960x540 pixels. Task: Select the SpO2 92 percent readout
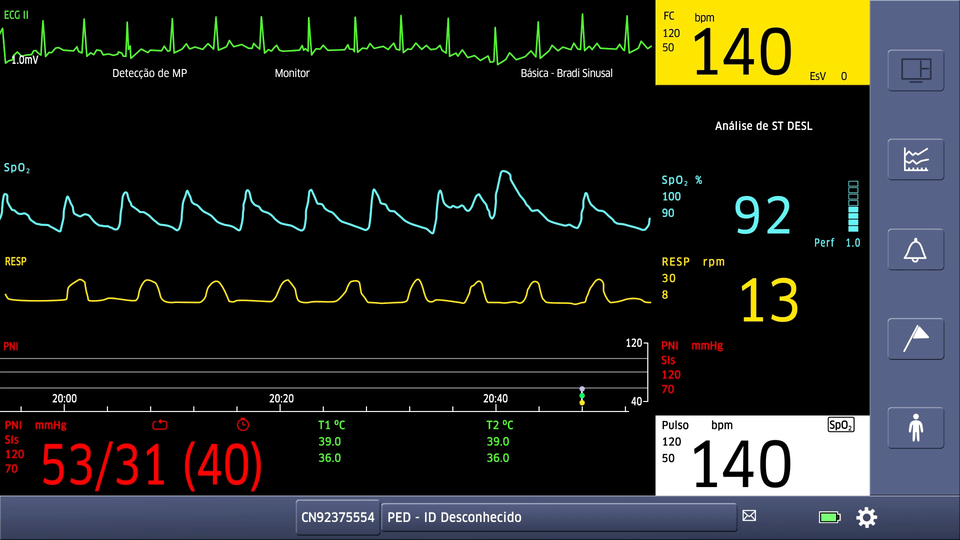(762, 215)
